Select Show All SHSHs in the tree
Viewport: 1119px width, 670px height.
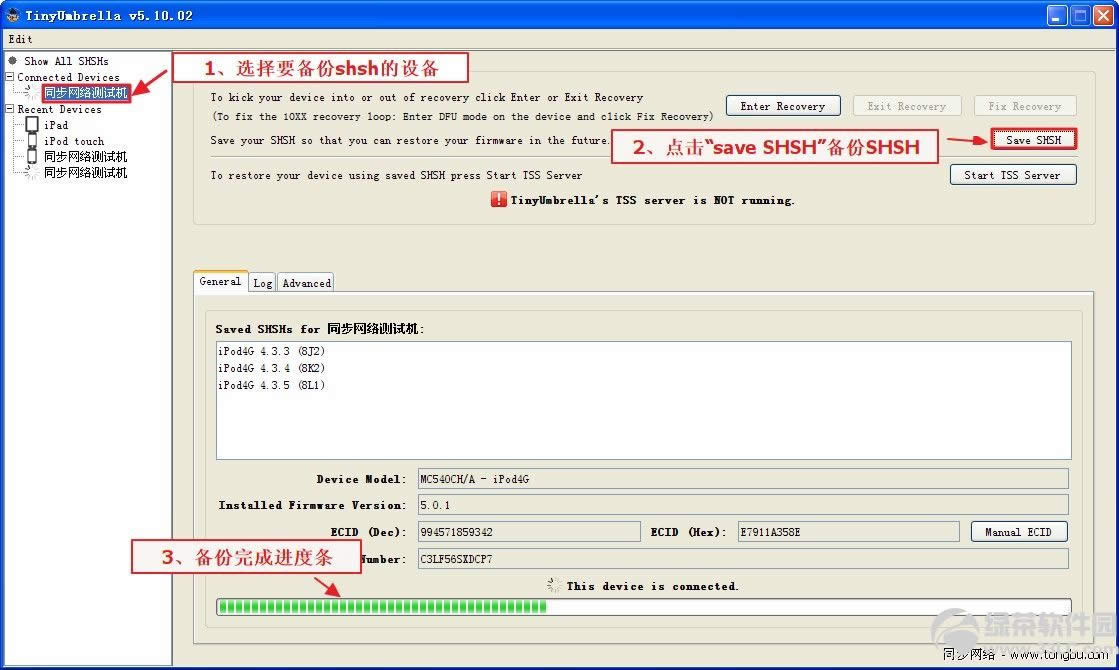coord(66,61)
